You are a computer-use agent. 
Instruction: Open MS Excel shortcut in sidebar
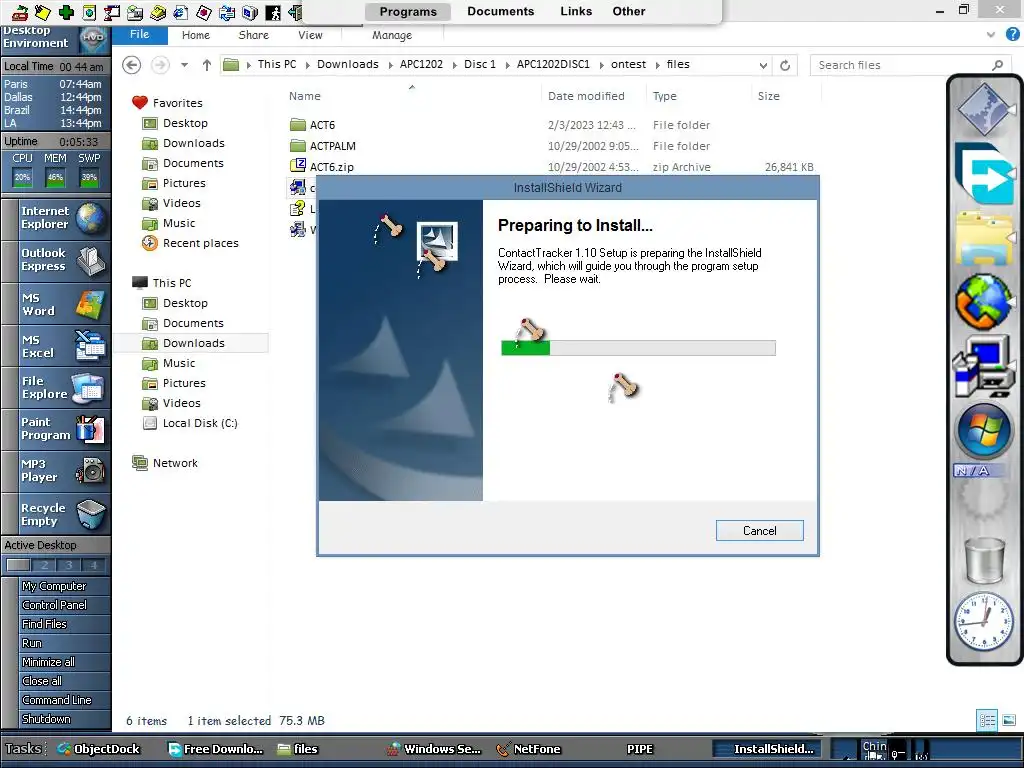(x=56, y=347)
